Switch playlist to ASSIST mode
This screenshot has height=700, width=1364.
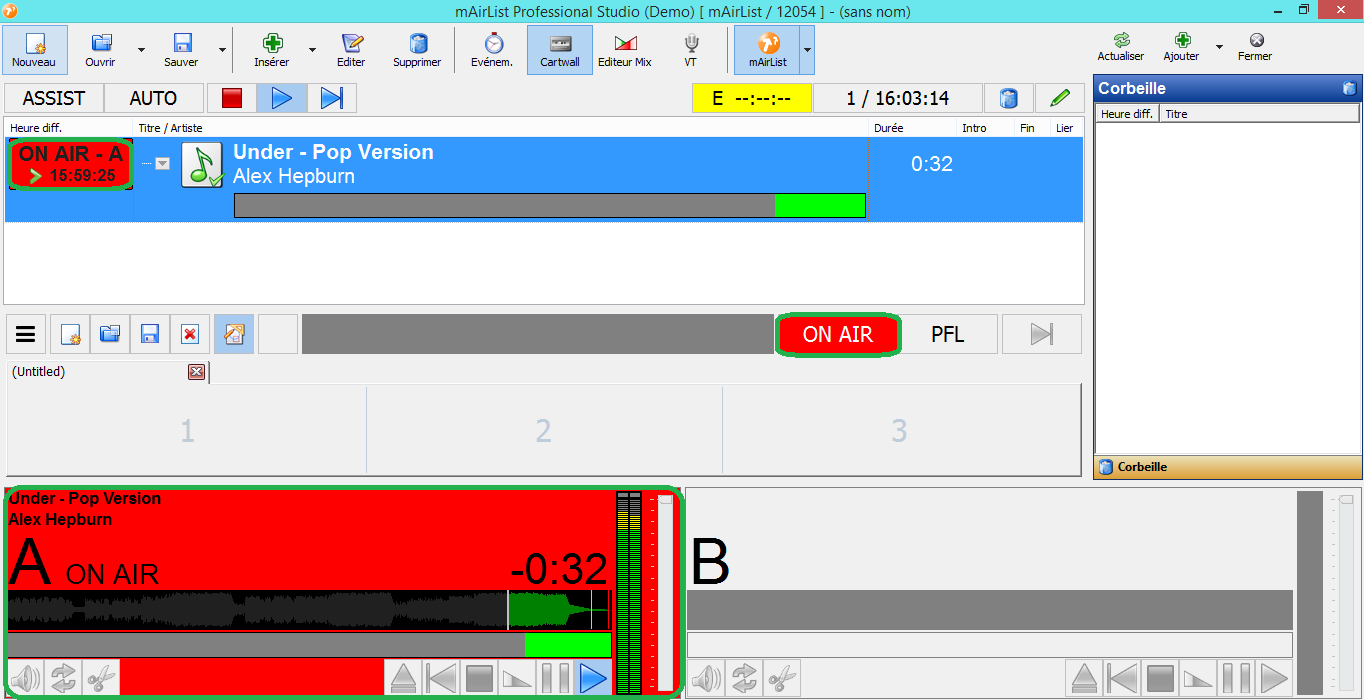click(x=54, y=98)
